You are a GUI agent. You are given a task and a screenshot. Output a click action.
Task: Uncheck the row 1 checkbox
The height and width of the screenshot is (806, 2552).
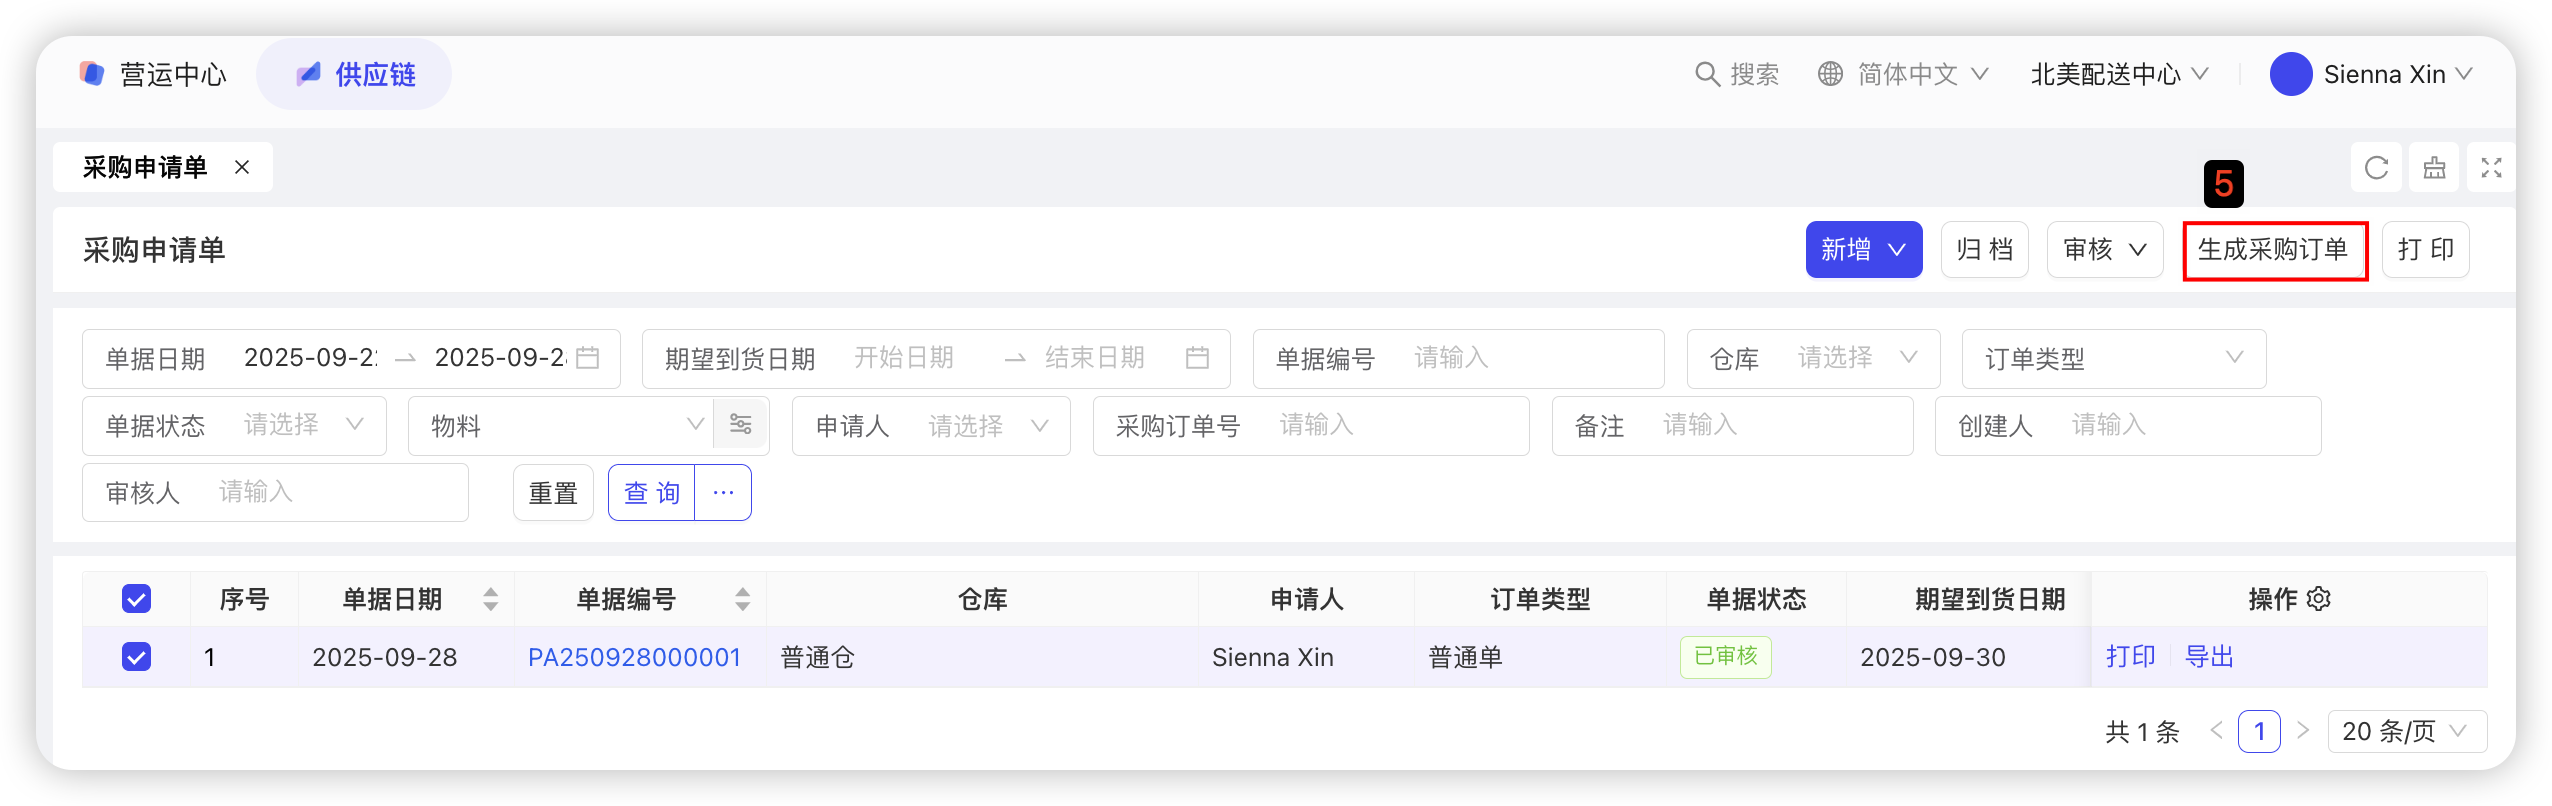[136, 657]
